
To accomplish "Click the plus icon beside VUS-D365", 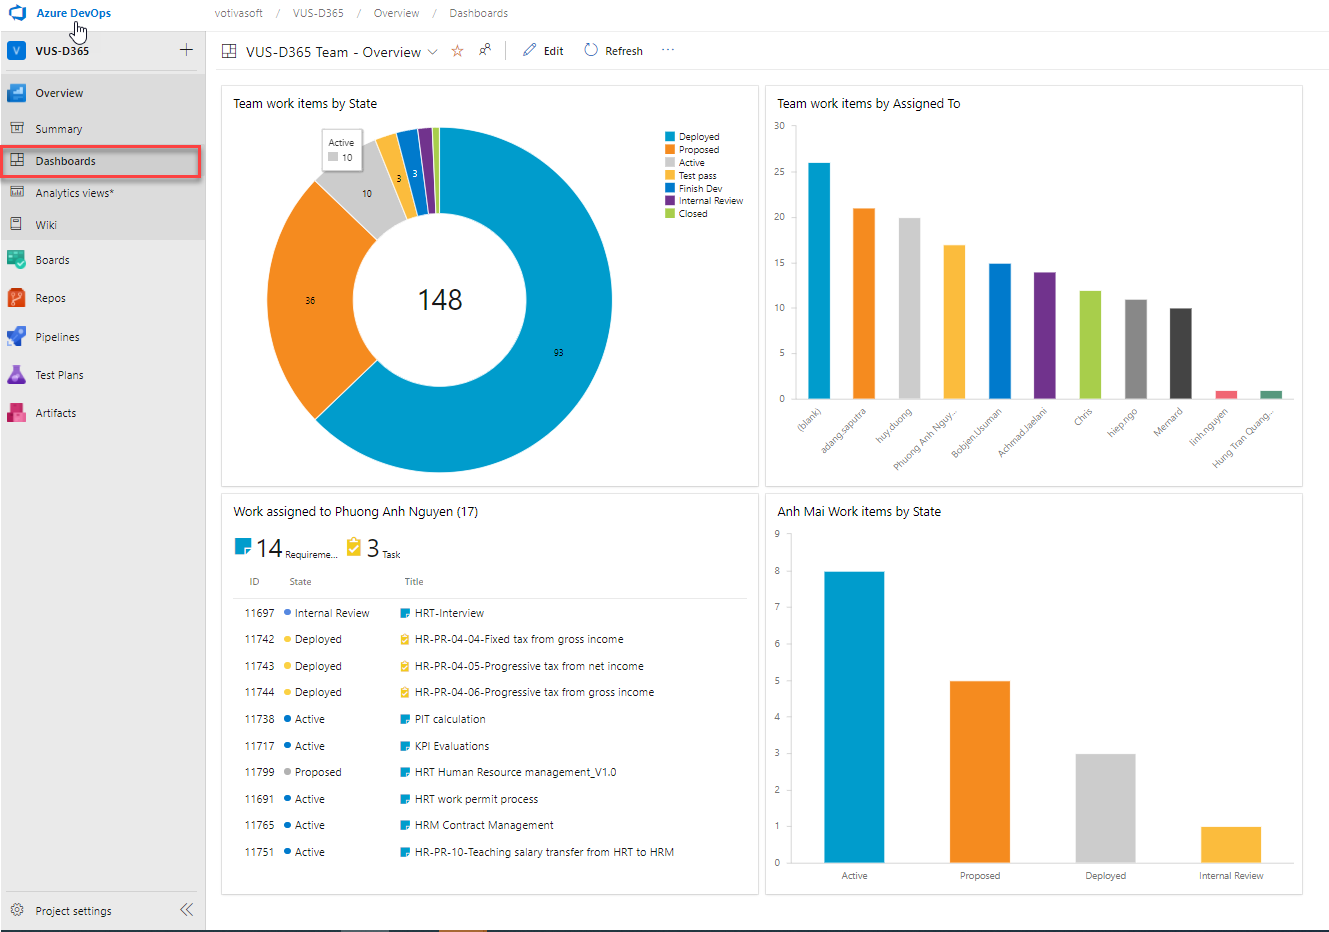I will click(x=186, y=50).
